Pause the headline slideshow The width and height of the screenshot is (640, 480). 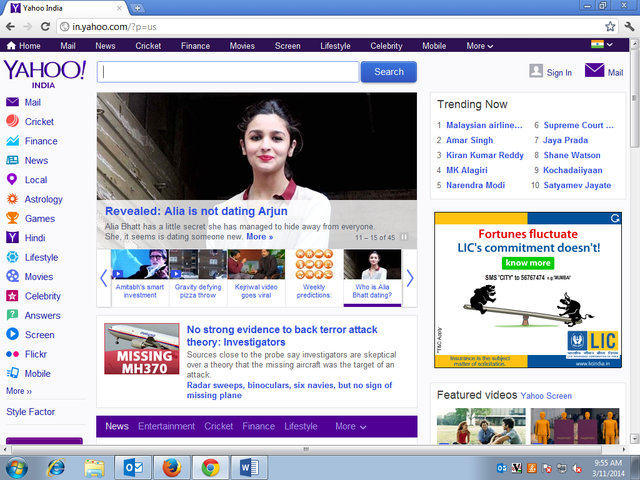pos(404,237)
